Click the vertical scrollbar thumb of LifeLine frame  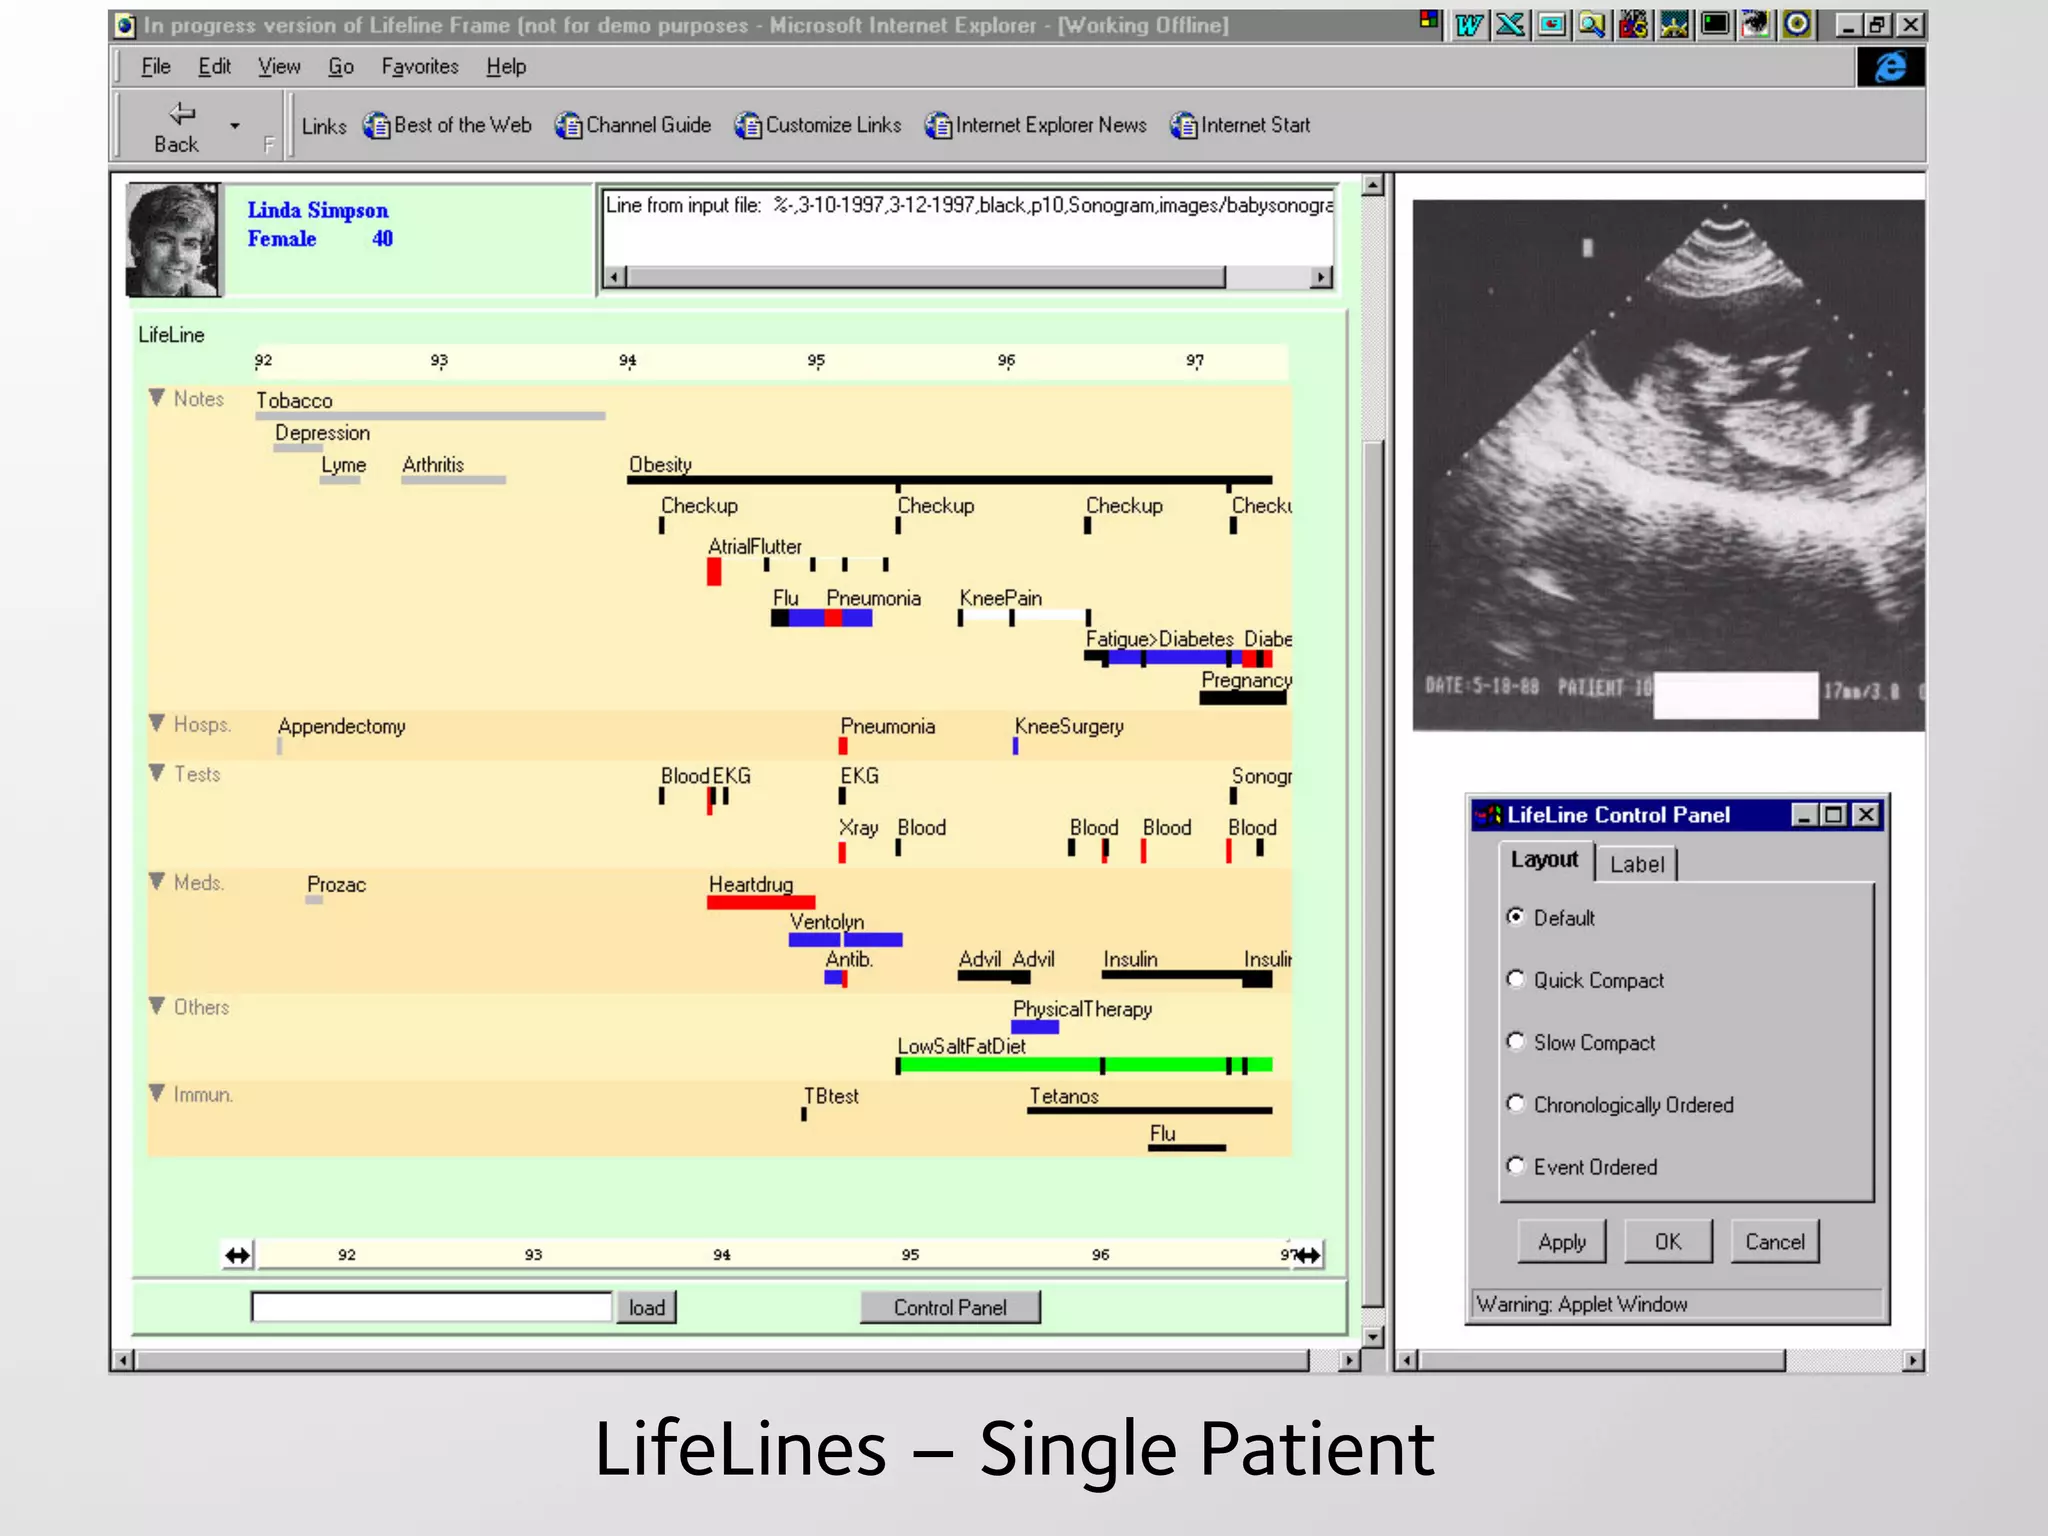coord(1373,873)
